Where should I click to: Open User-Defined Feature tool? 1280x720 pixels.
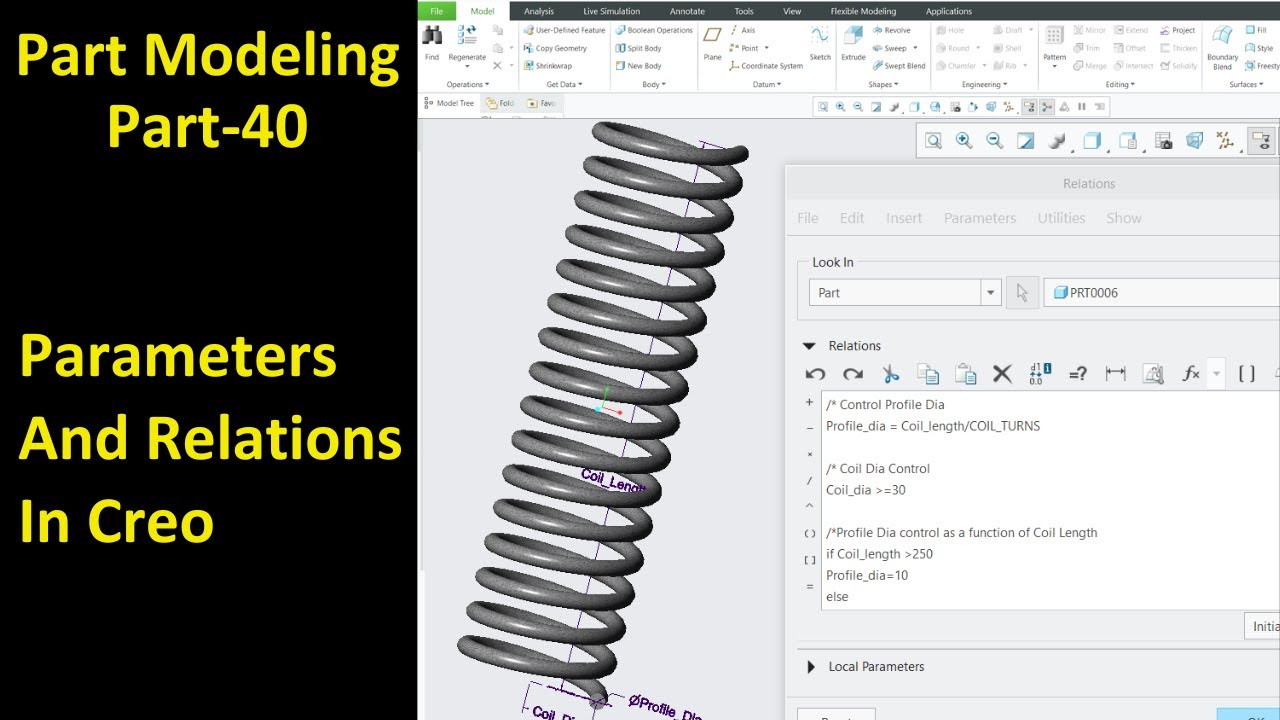(x=564, y=30)
